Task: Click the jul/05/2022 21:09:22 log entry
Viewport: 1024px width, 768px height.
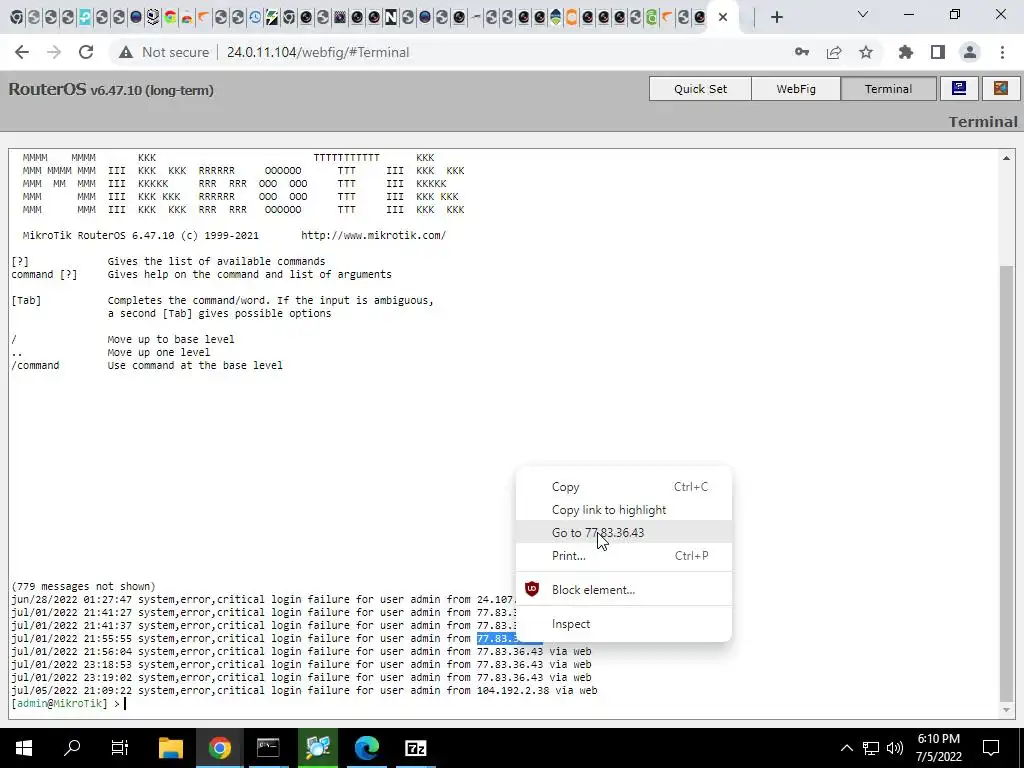Action: 304,690
